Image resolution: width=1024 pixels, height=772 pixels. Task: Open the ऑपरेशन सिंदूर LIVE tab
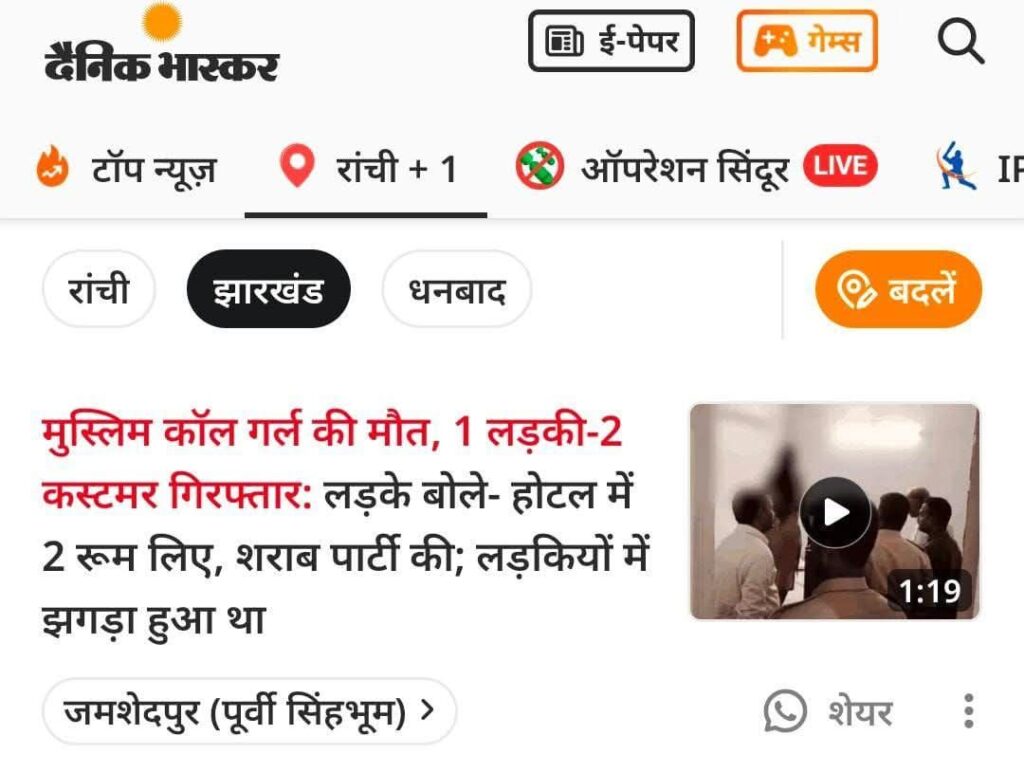[696, 167]
